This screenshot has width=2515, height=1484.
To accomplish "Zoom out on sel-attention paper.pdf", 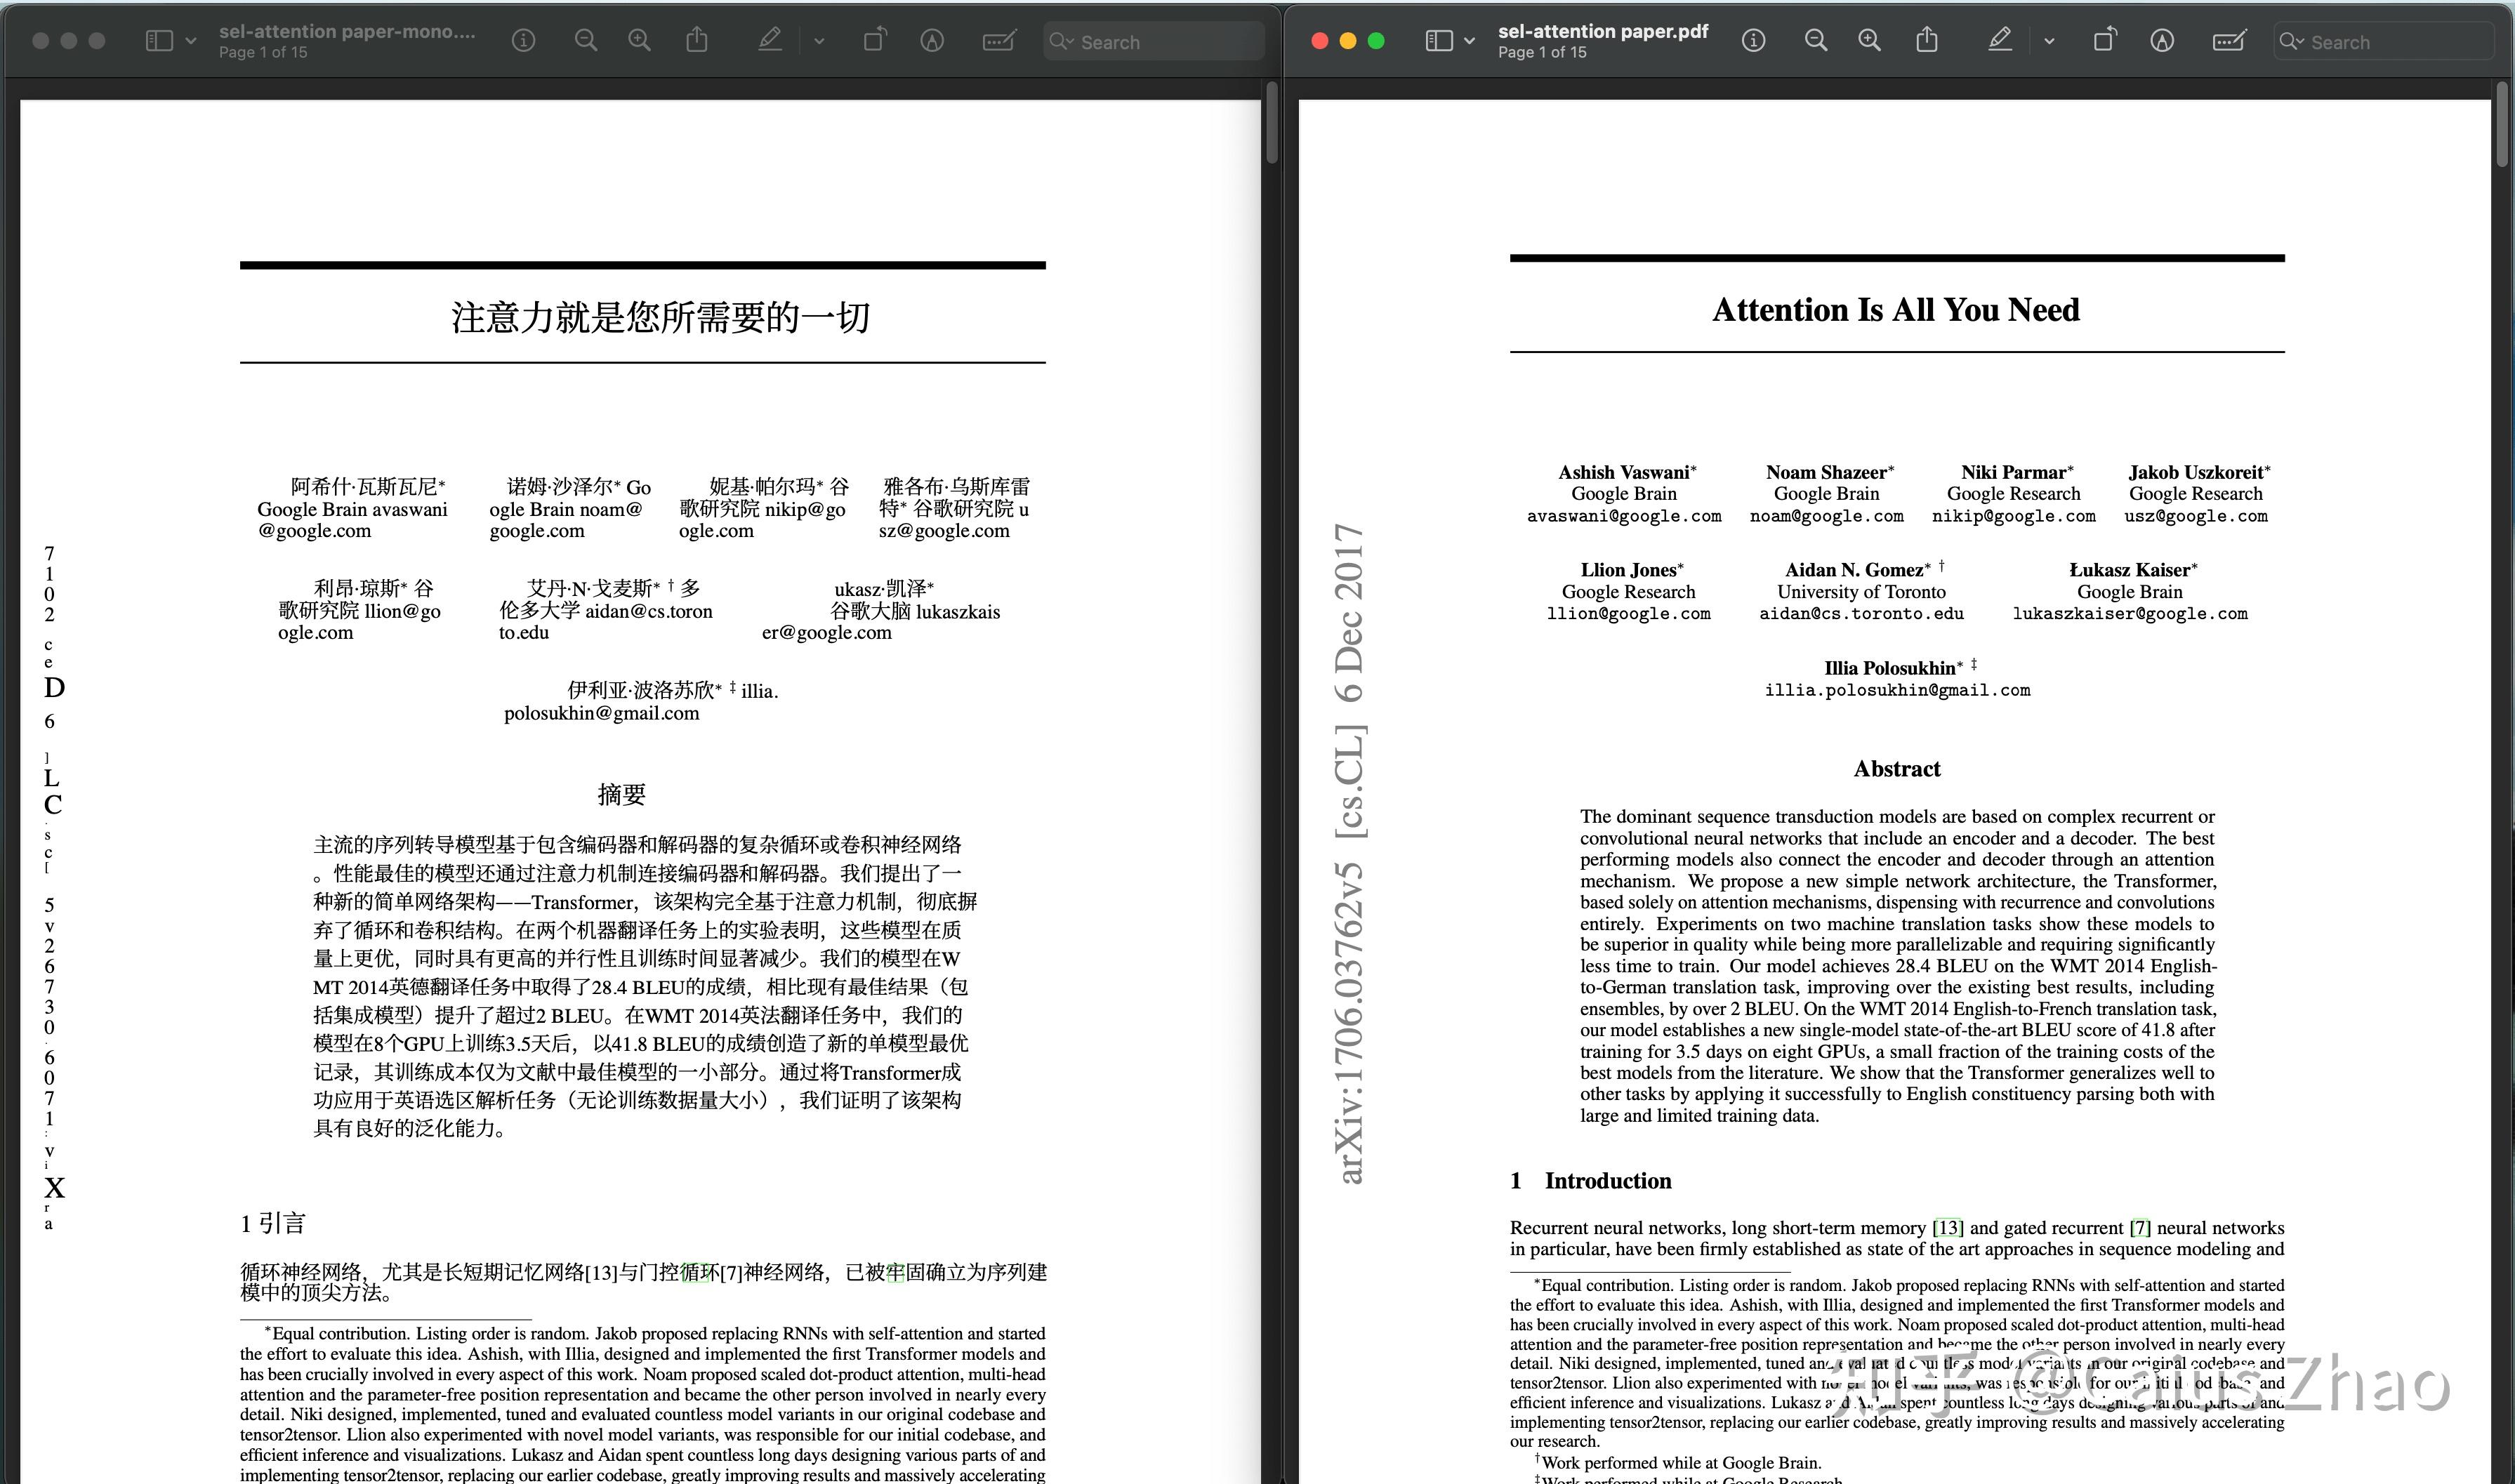I will [1816, 40].
